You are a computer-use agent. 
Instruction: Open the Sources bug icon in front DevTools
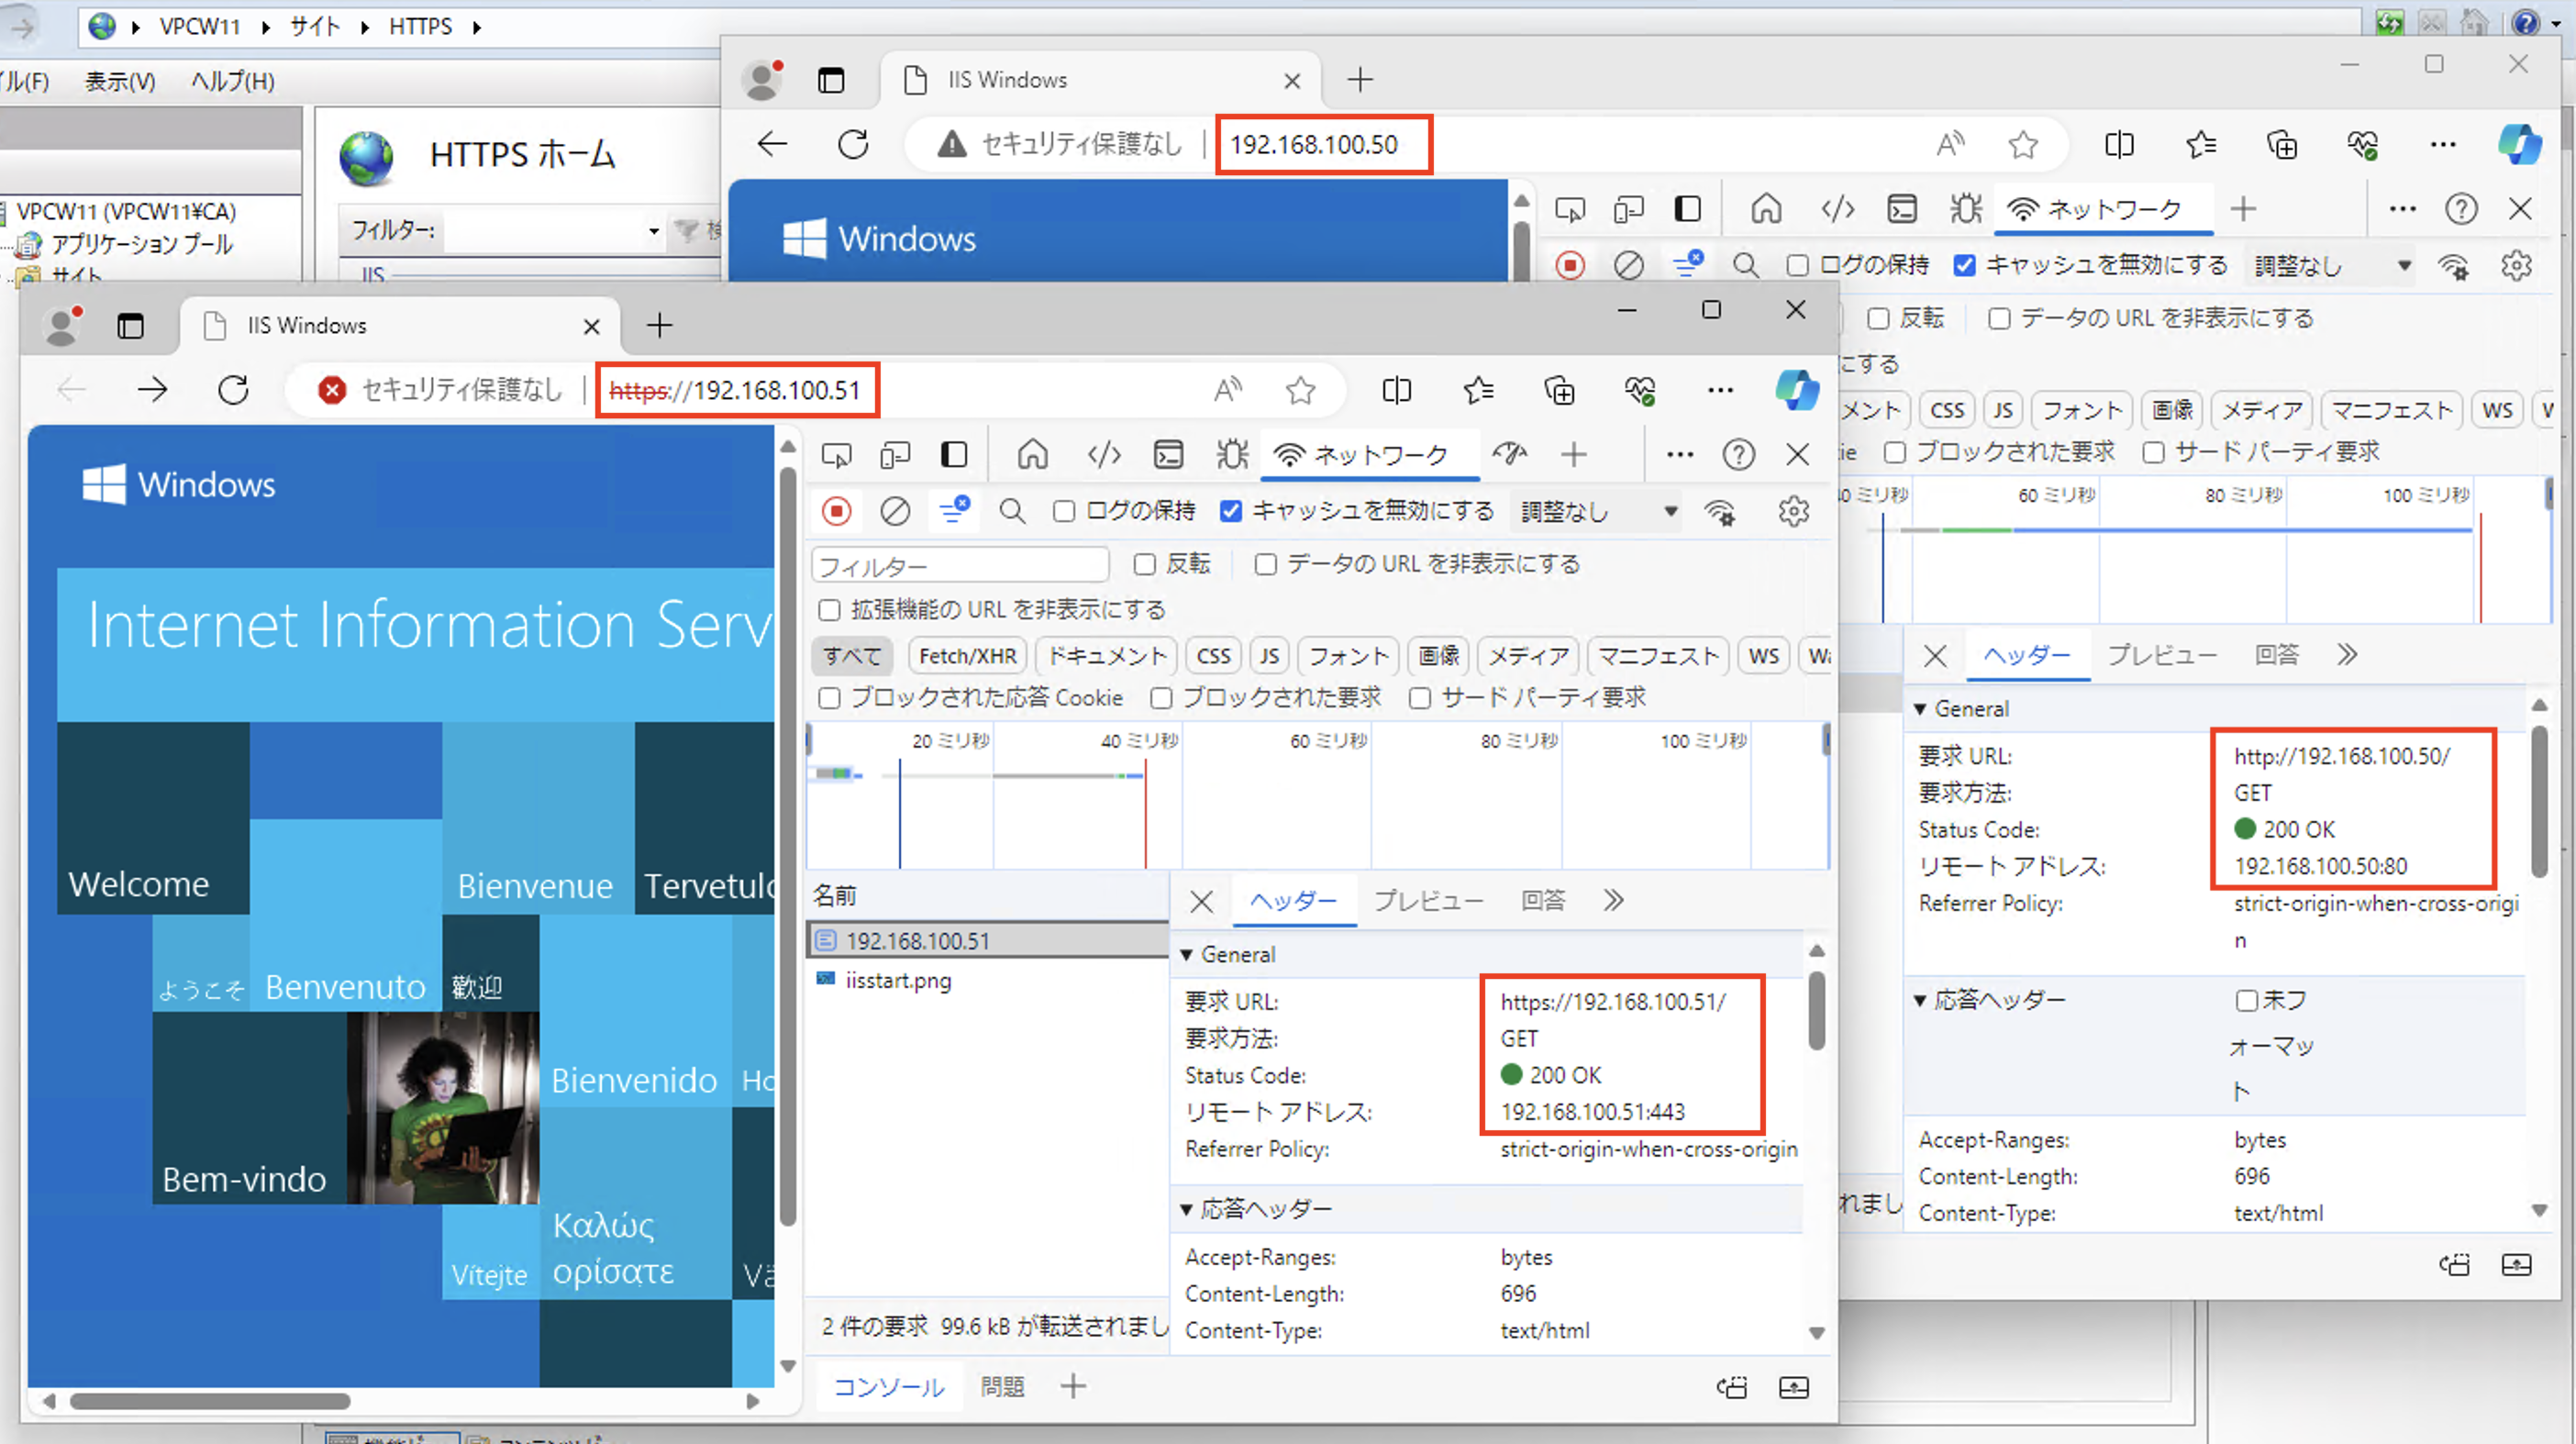pyautogui.click(x=1232, y=455)
